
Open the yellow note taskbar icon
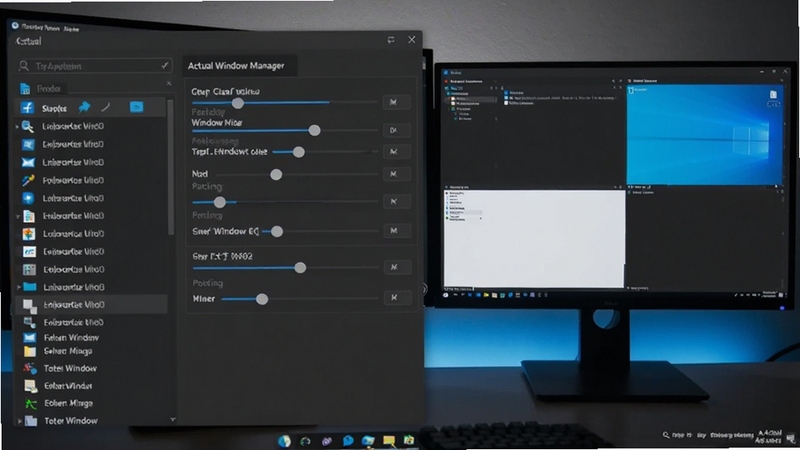pyautogui.click(x=389, y=441)
